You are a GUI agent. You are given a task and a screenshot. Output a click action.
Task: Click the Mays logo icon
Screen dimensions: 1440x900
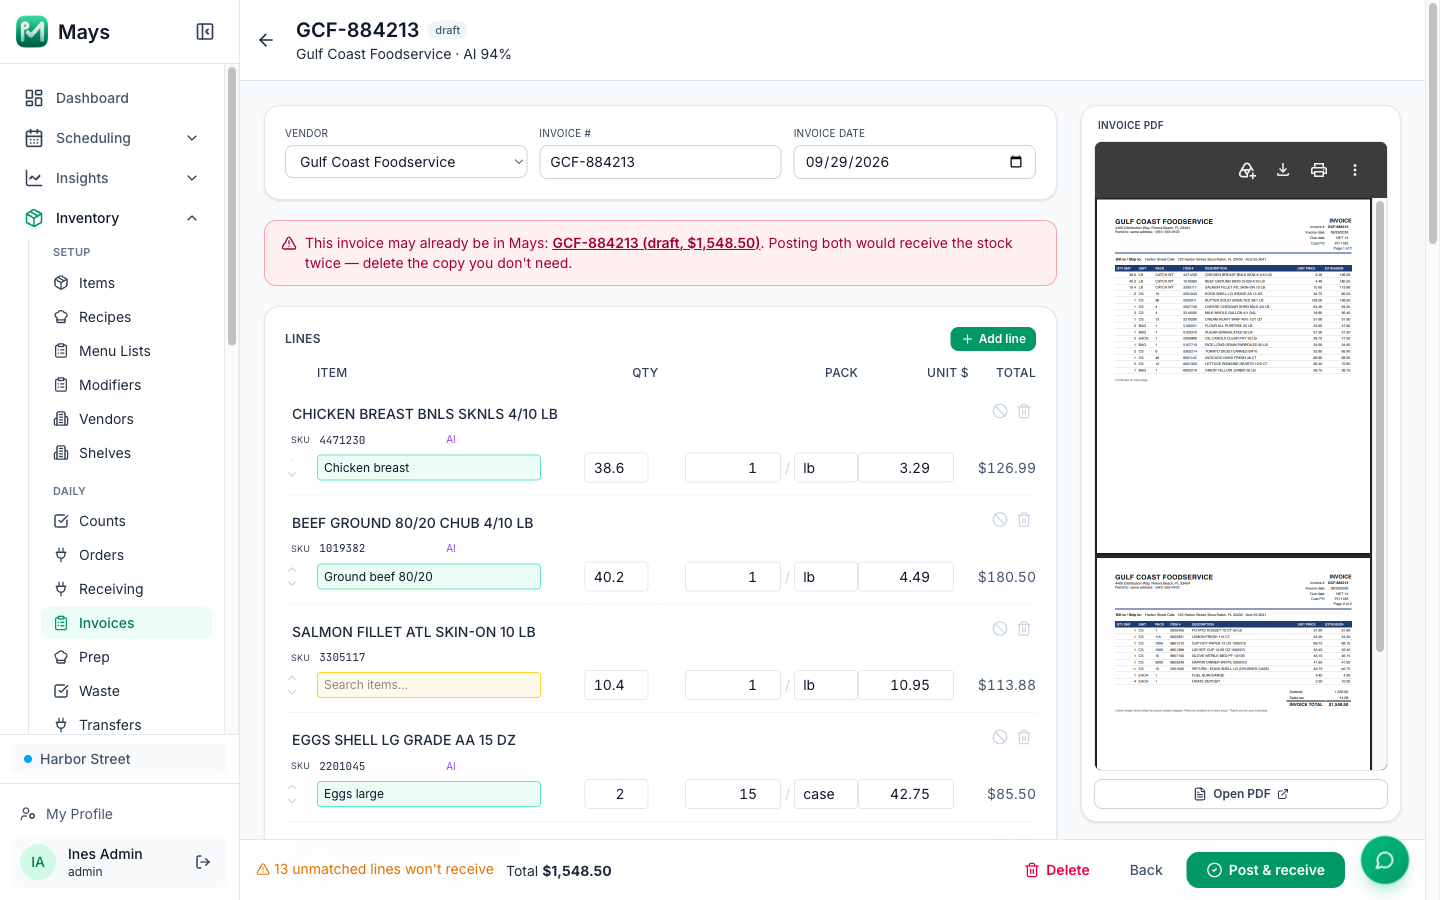pos(32,32)
